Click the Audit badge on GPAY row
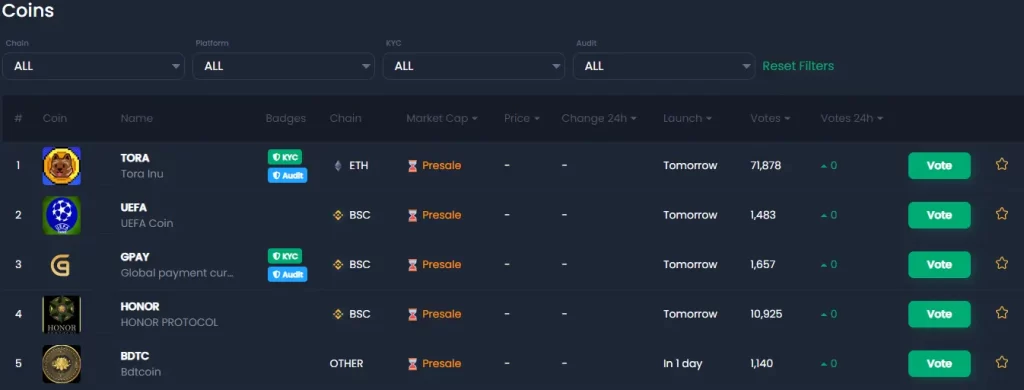 pyautogui.click(x=287, y=274)
